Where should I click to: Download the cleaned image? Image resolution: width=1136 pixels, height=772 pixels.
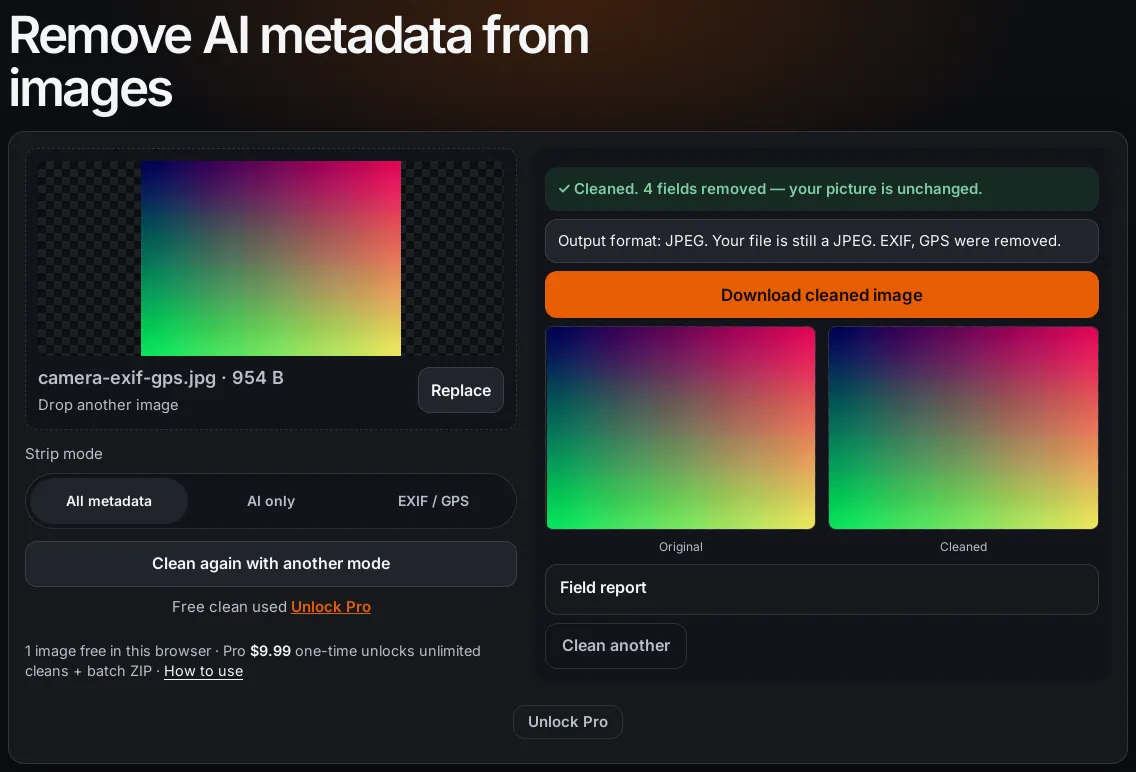(x=822, y=295)
